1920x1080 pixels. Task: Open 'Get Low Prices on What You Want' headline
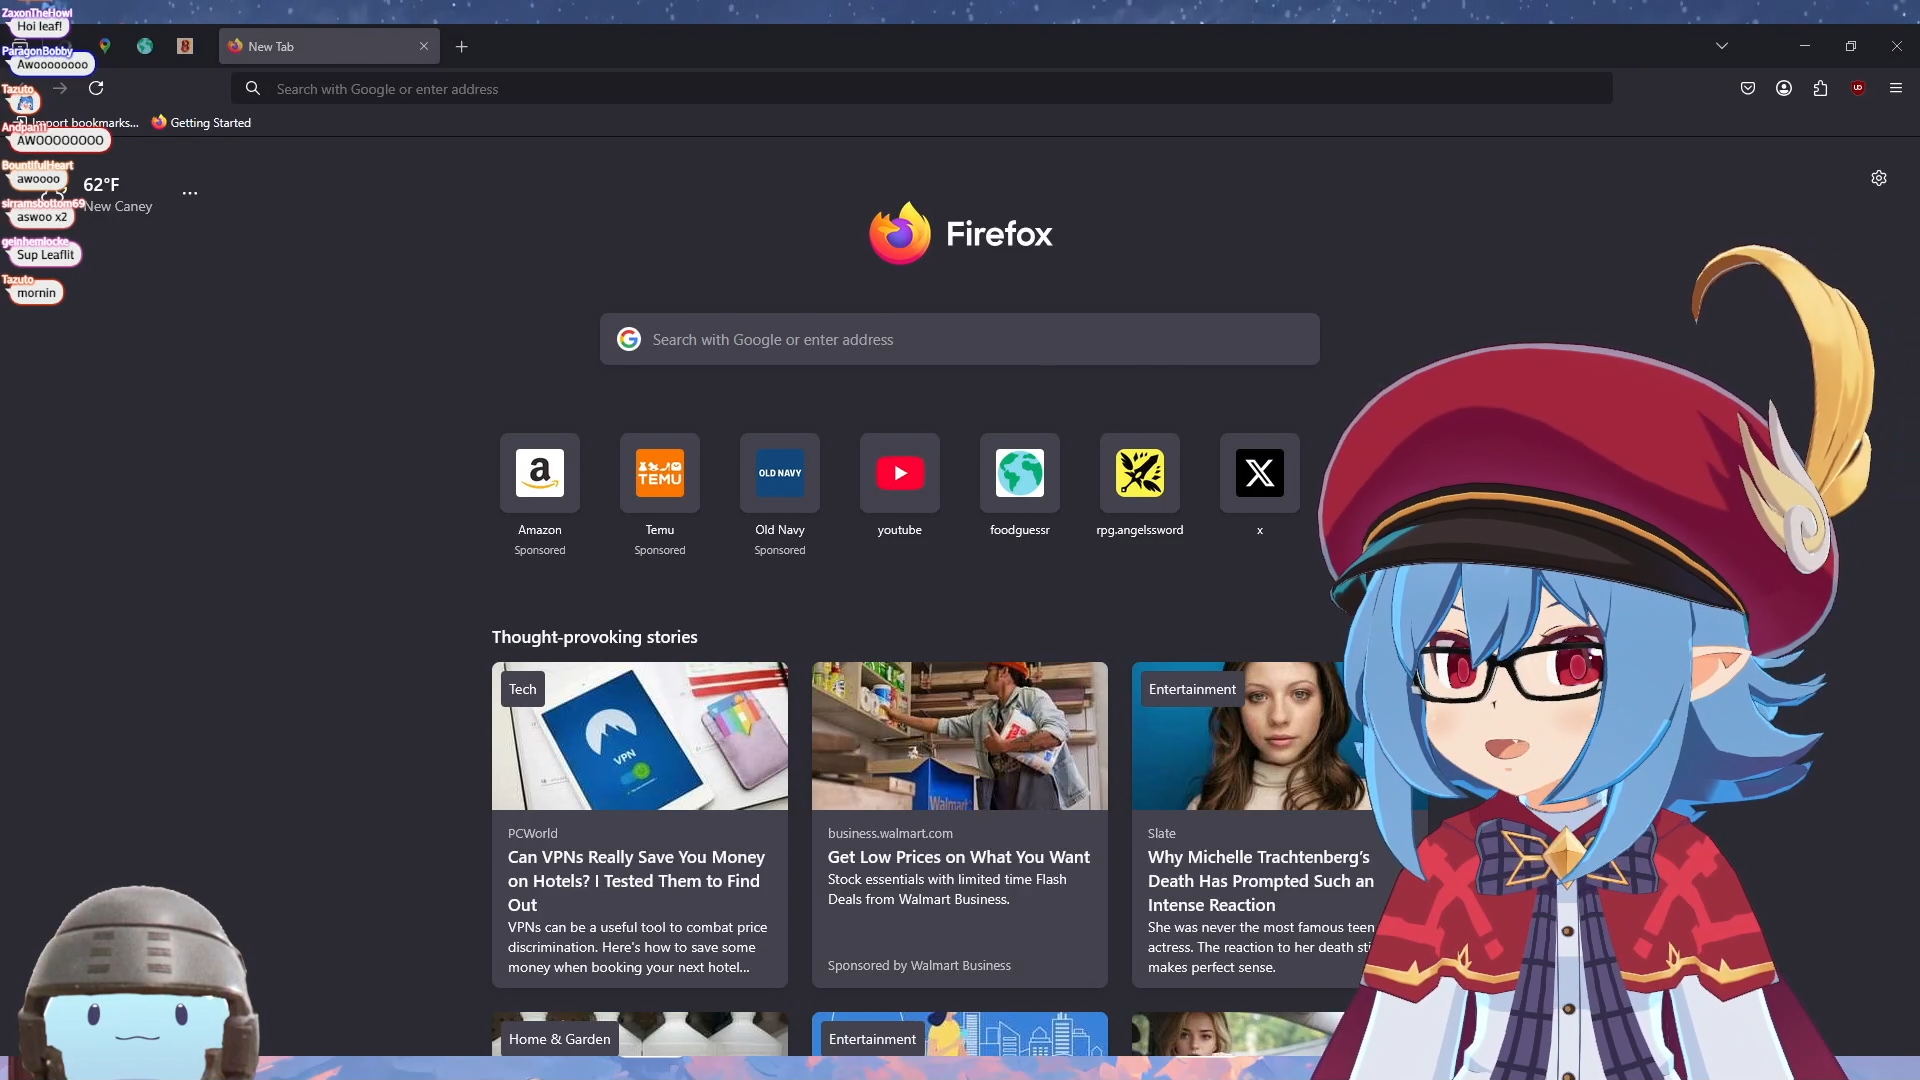coord(959,857)
